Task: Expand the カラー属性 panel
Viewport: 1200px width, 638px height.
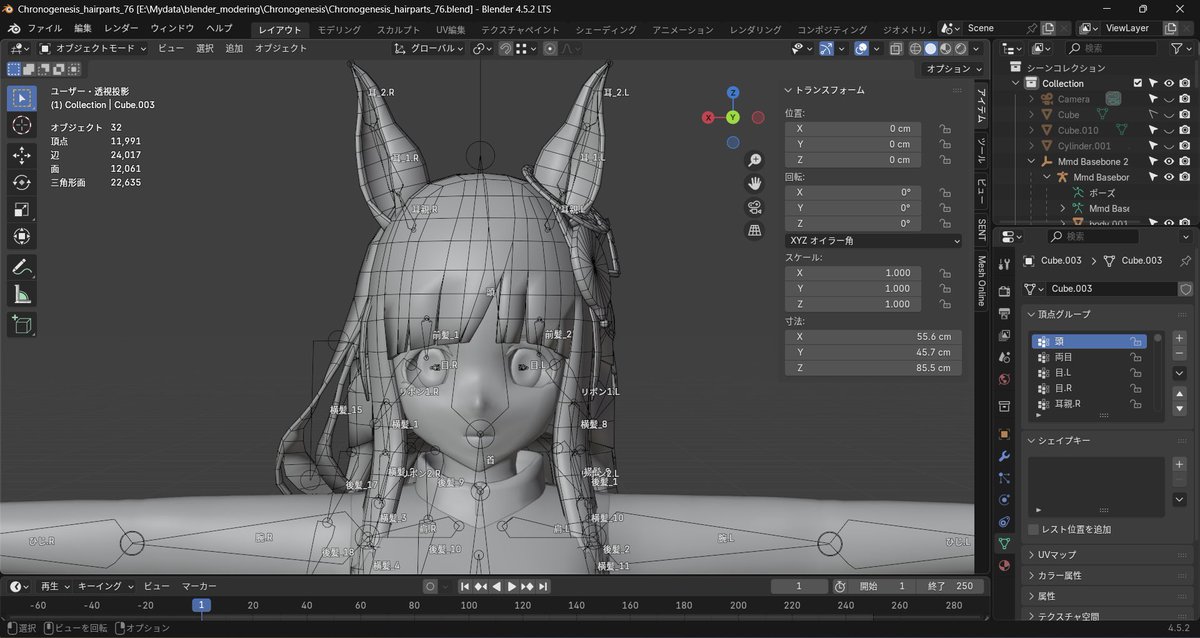Action: click(x=1059, y=575)
